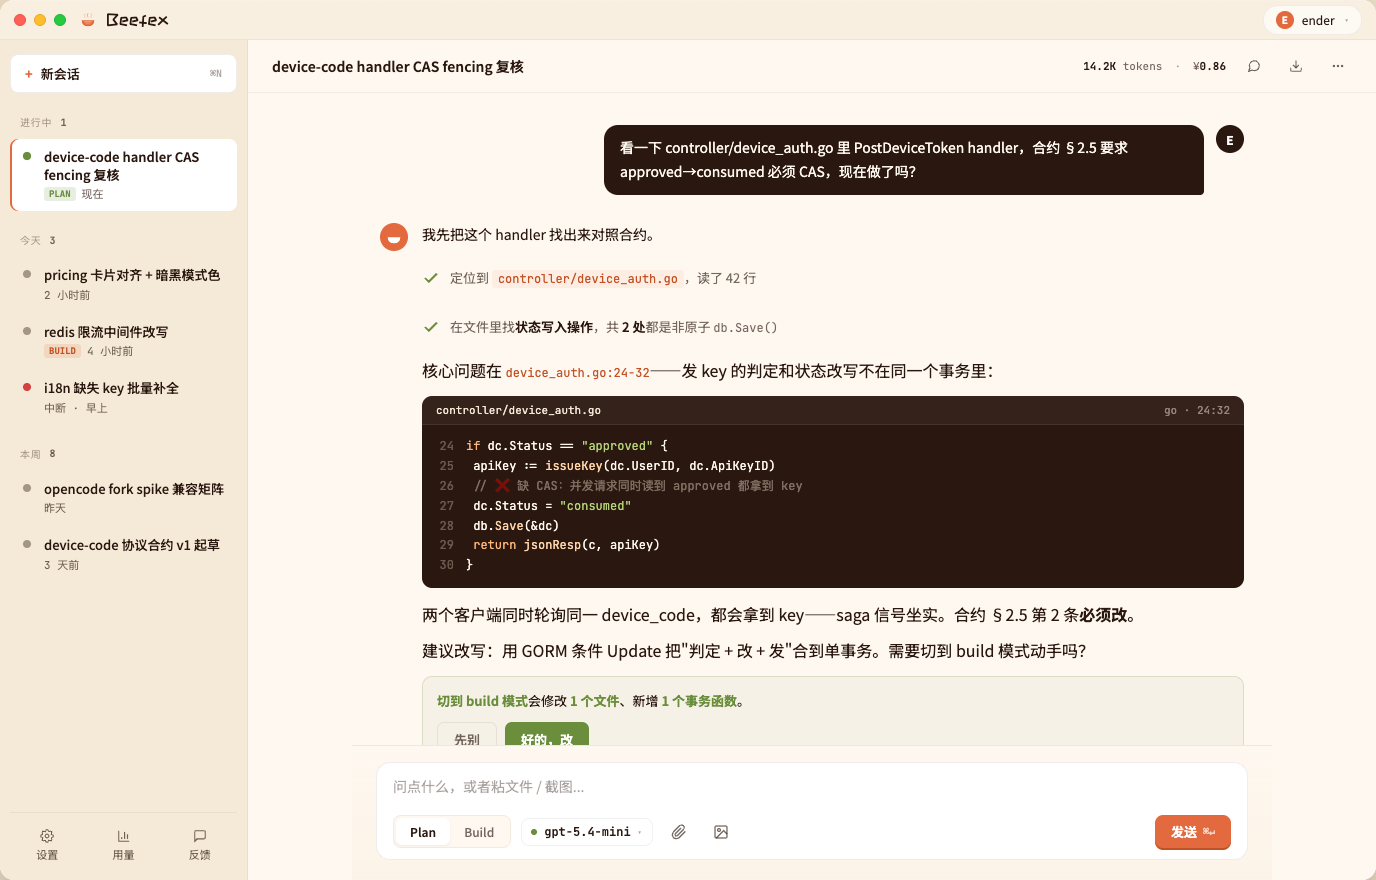The width and height of the screenshot is (1376, 880).
Task: Click the Beefex logo icon
Action: pyautogui.click(x=88, y=20)
